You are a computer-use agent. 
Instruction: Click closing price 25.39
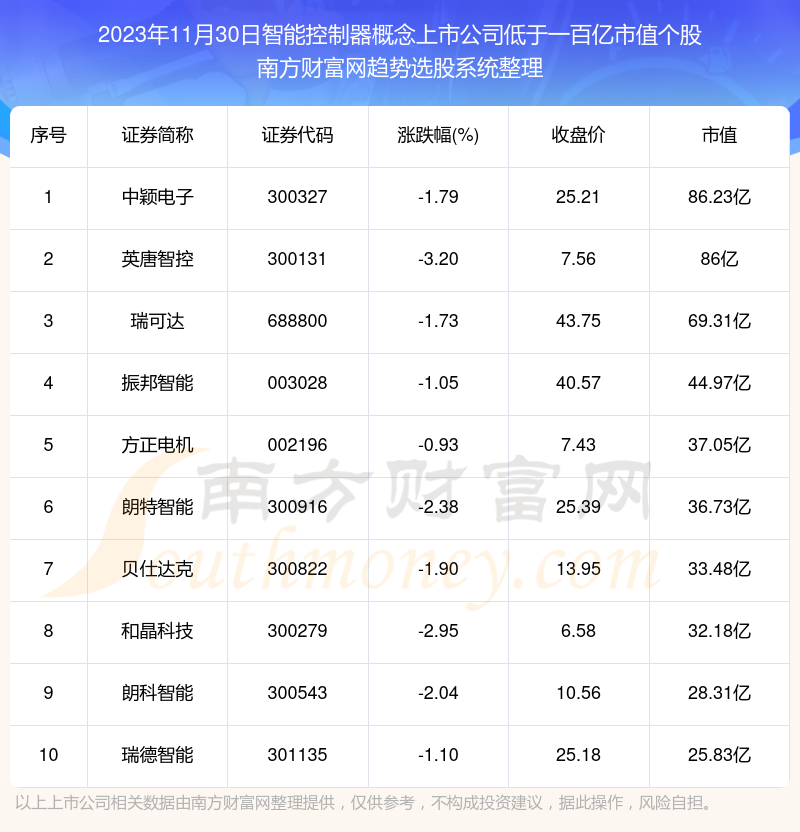[x=578, y=508]
